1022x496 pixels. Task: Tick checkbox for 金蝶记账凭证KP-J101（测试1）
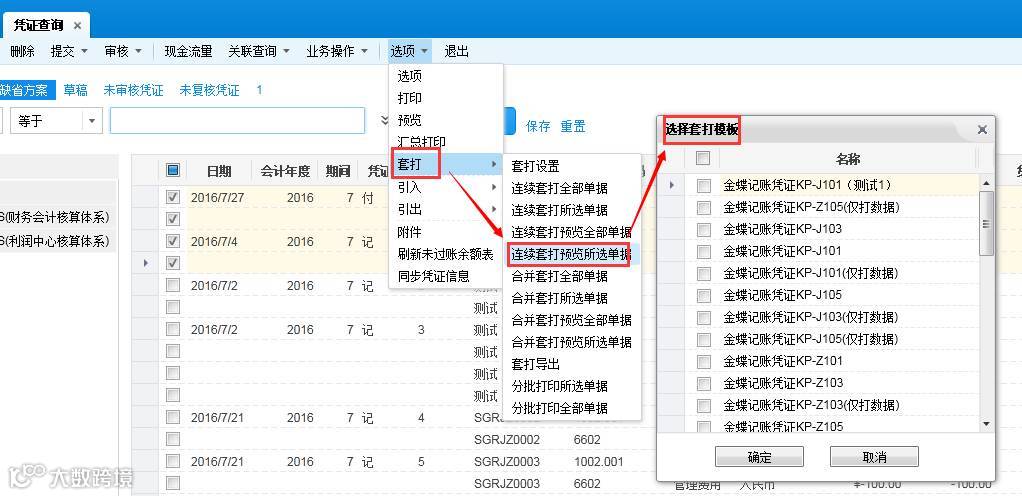pos(703,186)
